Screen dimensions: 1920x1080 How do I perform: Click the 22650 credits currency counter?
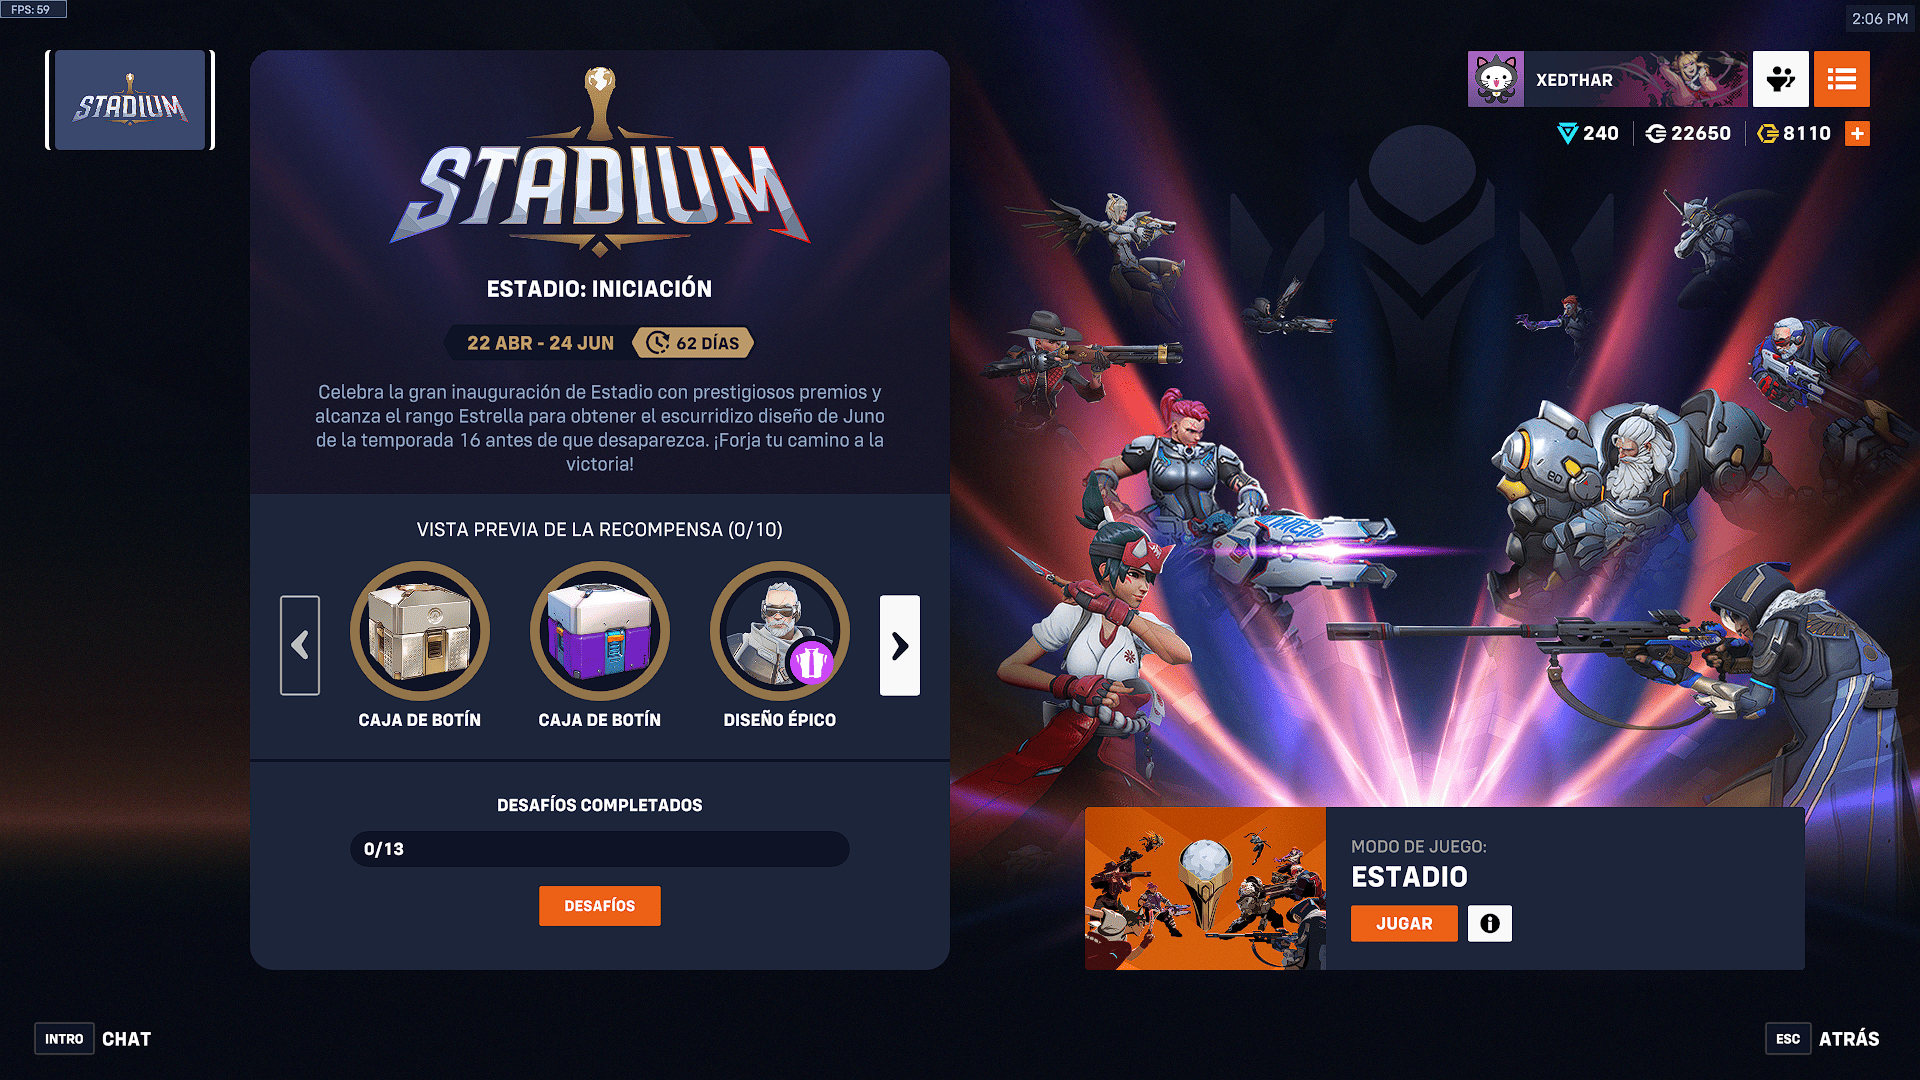pyautogui.click(x=1688, y=133)
